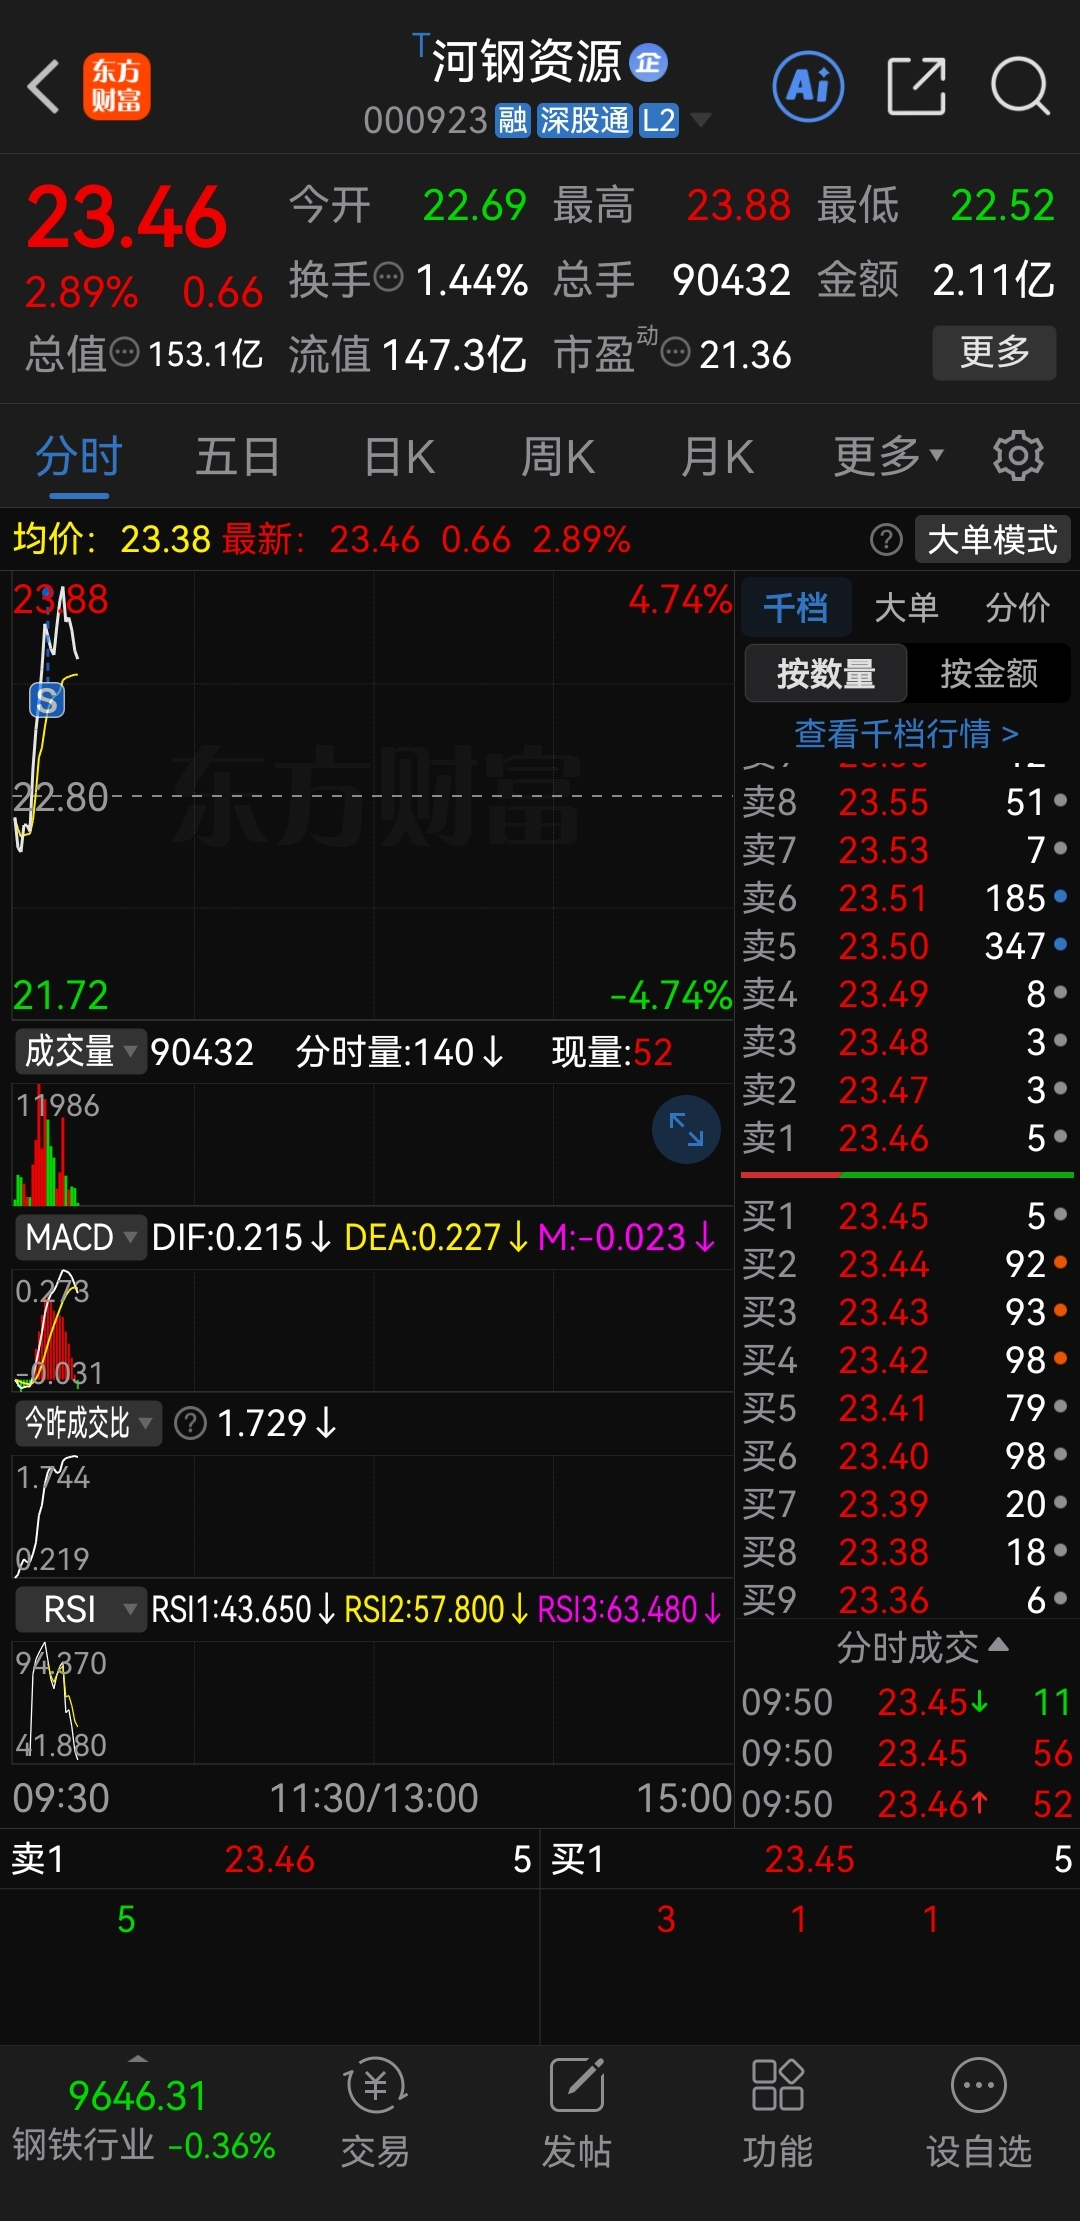Open the 成交量 indicator dropdown
This screenshot has width=1080, height=2221.
click(x=80, y=1052)
